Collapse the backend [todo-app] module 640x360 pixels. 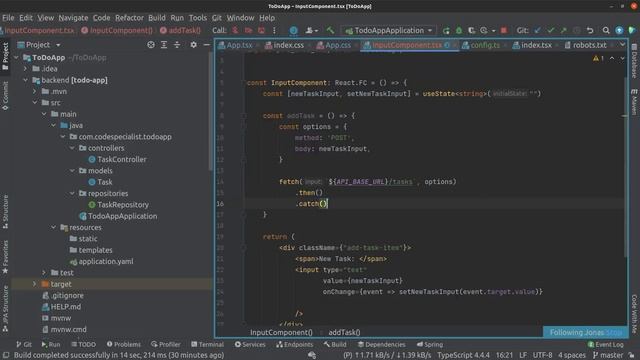(x=25, y=80)
